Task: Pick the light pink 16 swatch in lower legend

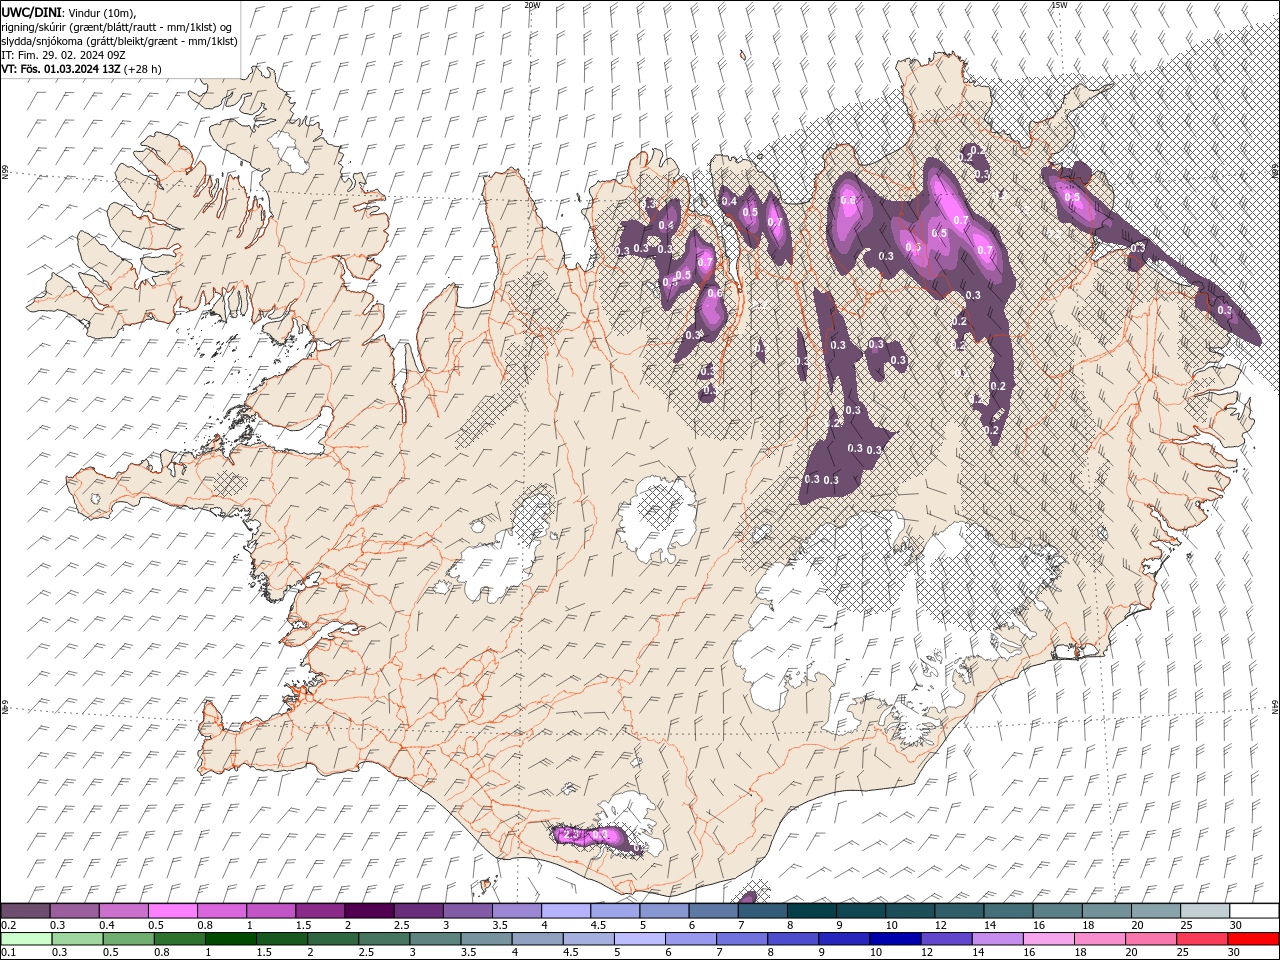Action: point(1048,939)
